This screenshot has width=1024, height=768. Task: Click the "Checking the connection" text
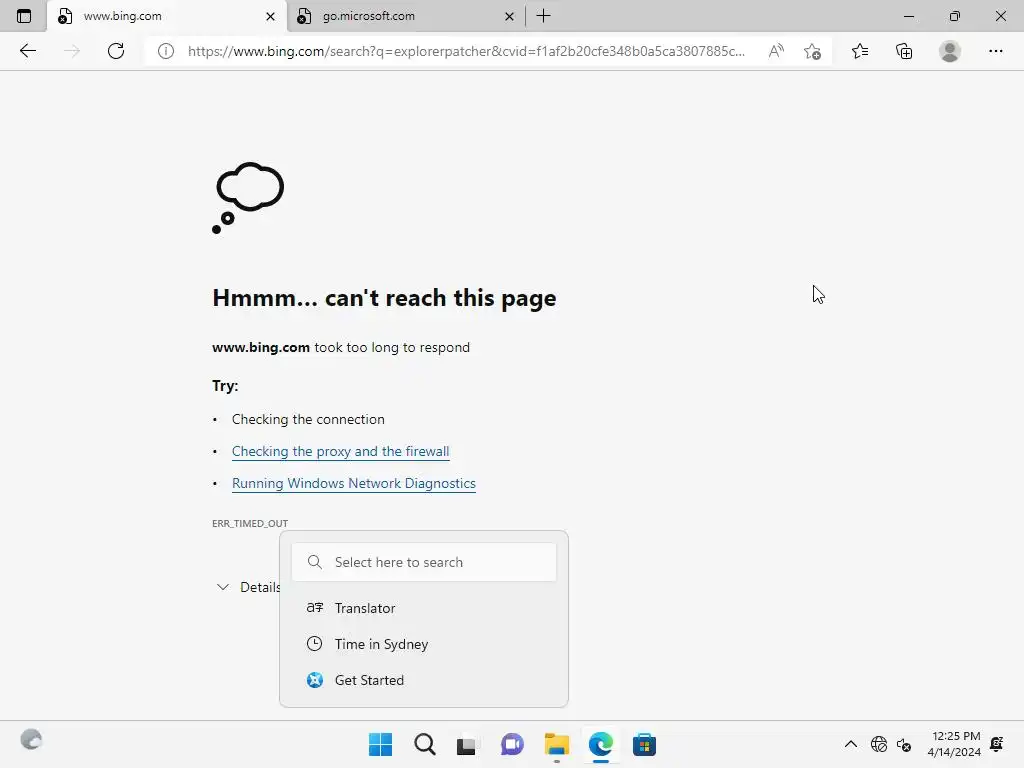click(x=308, y=419)
